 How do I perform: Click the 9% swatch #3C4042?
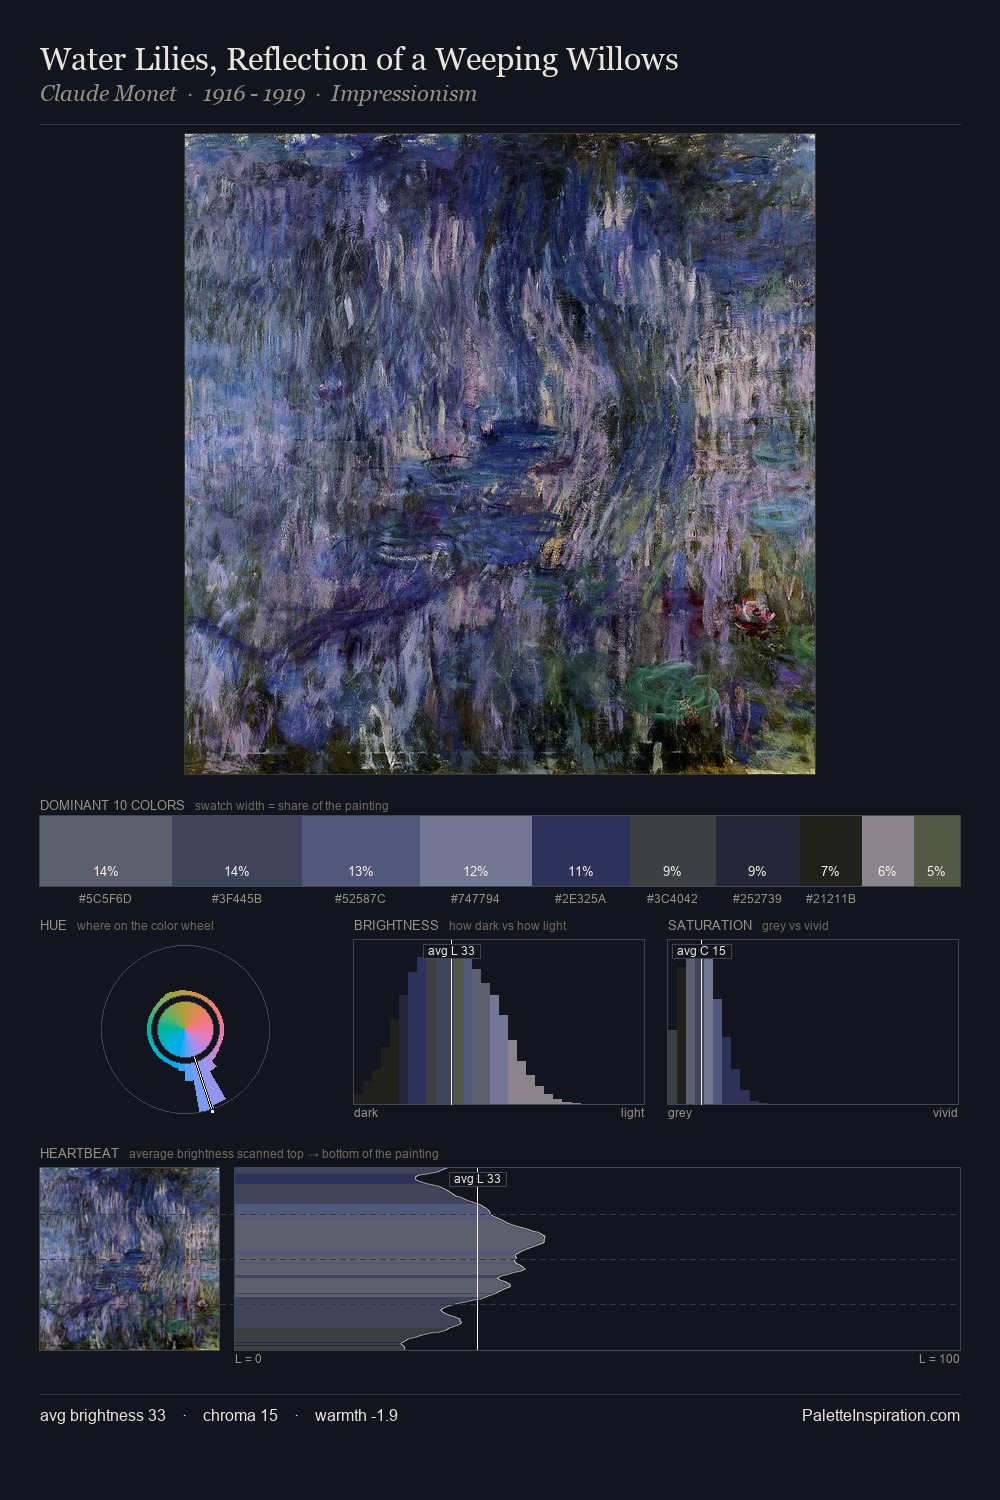(673, 851)
